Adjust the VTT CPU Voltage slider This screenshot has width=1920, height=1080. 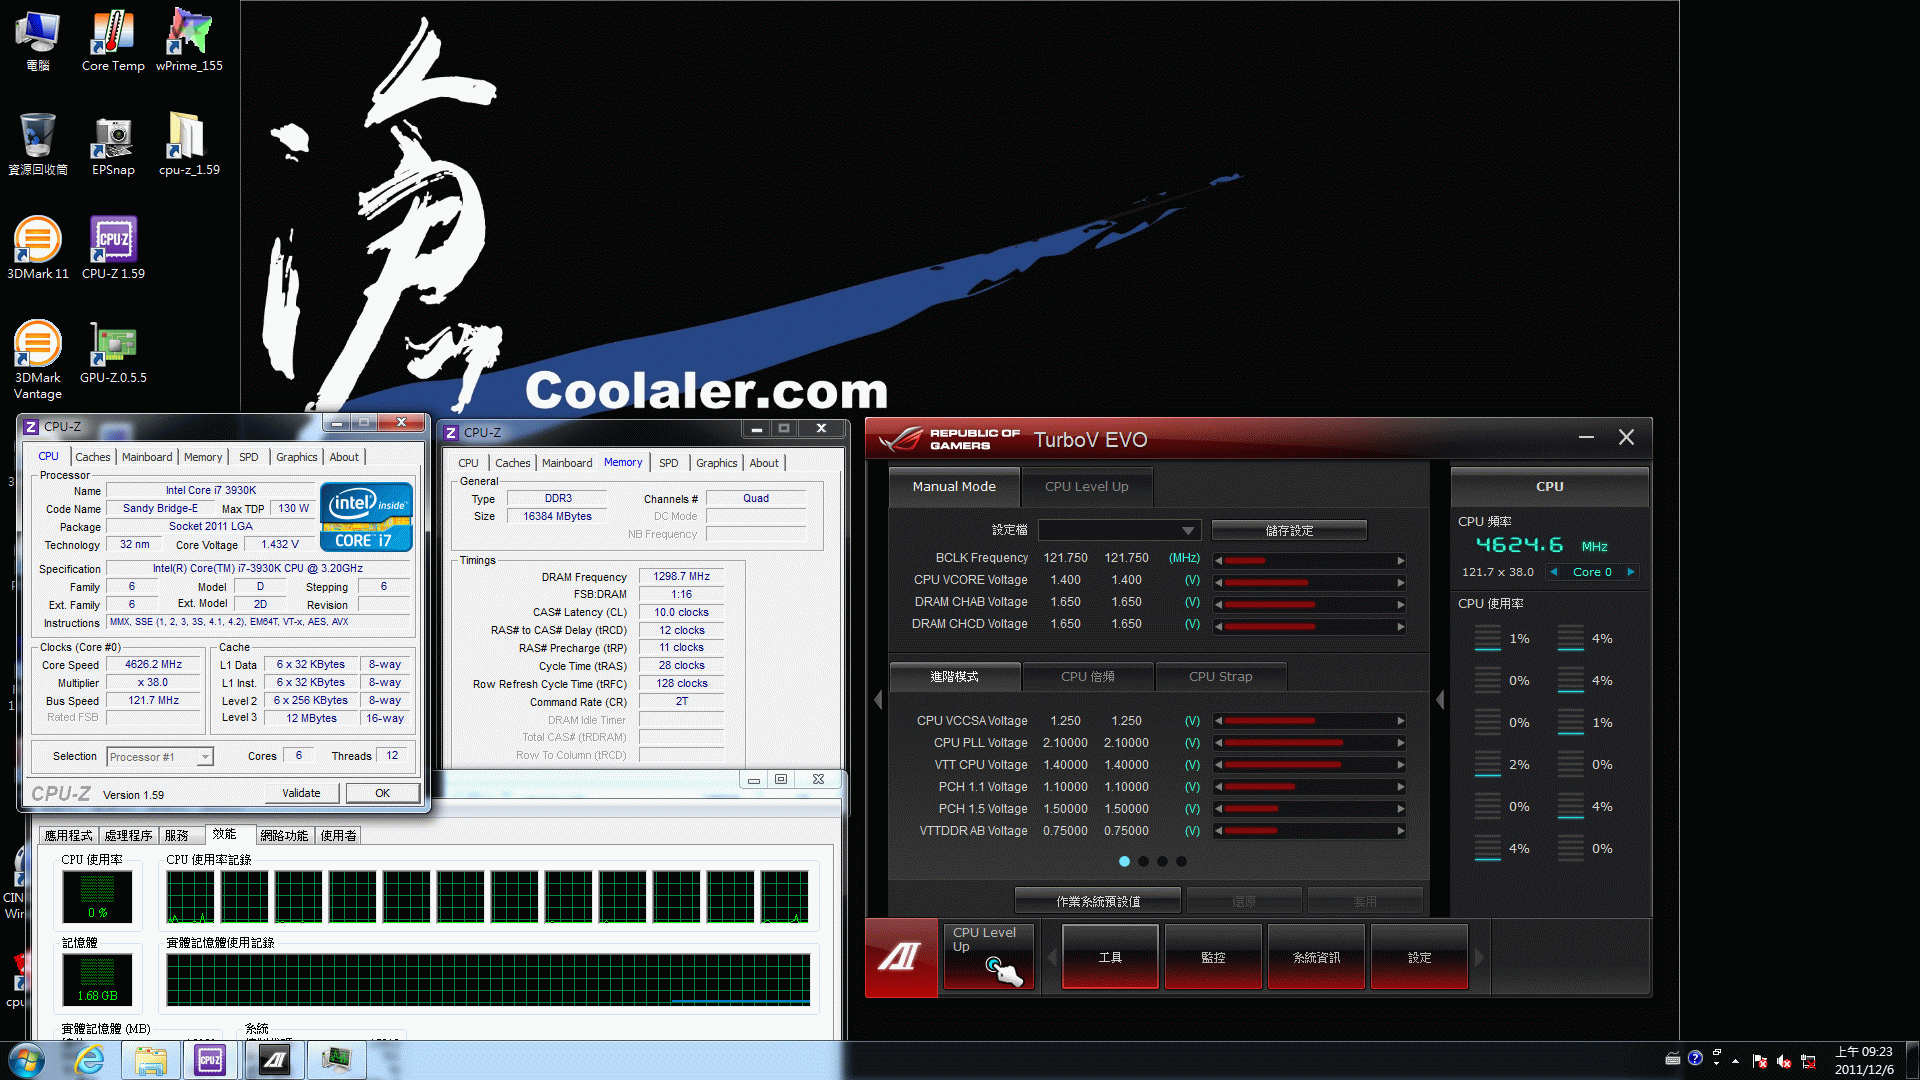(x=1309, y=765)
